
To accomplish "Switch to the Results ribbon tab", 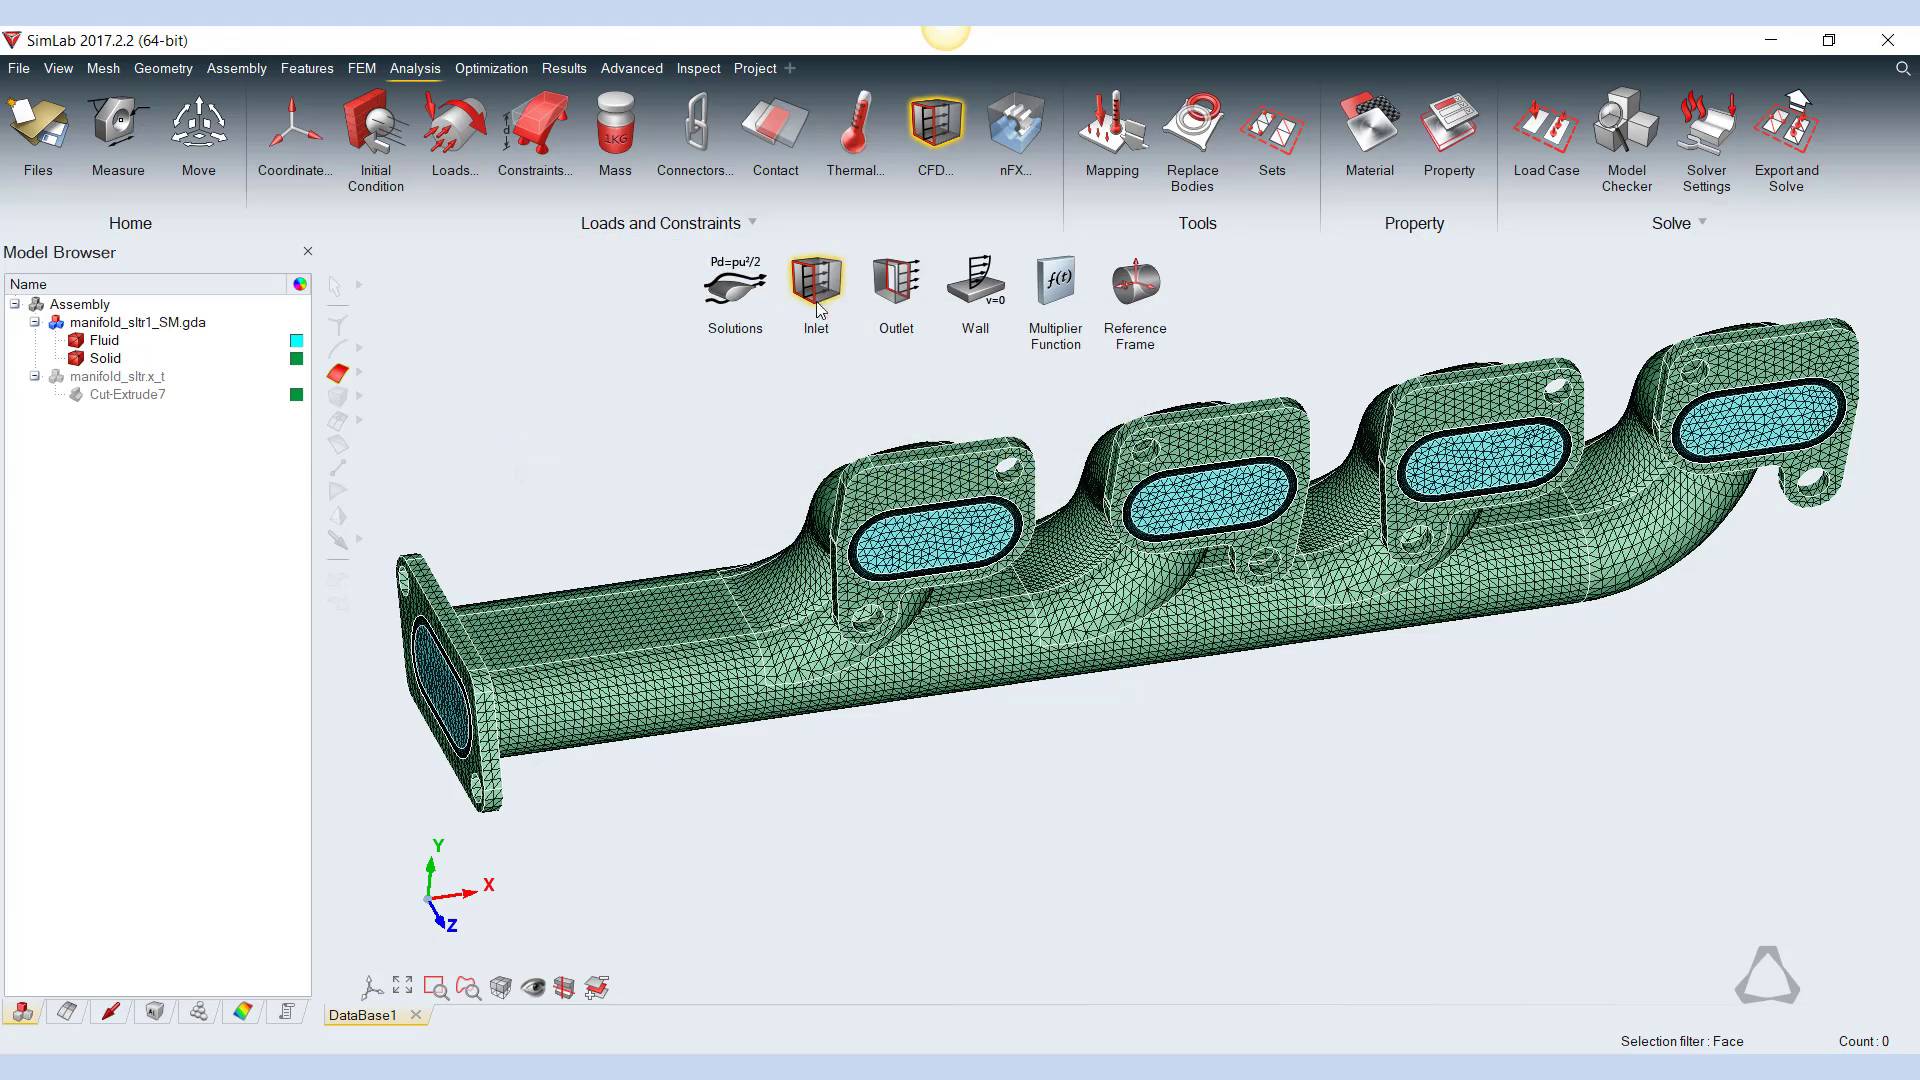I will click(563, 68).
